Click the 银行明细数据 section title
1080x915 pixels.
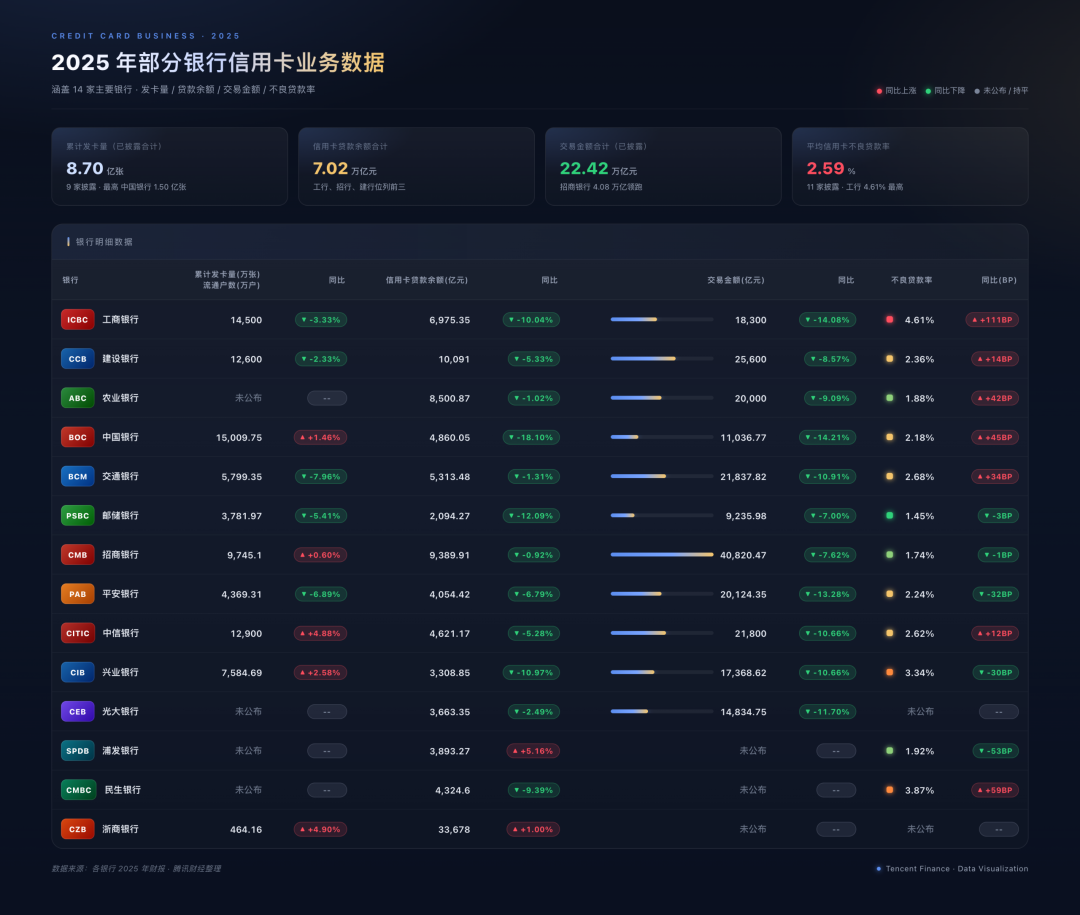(104, 242)
